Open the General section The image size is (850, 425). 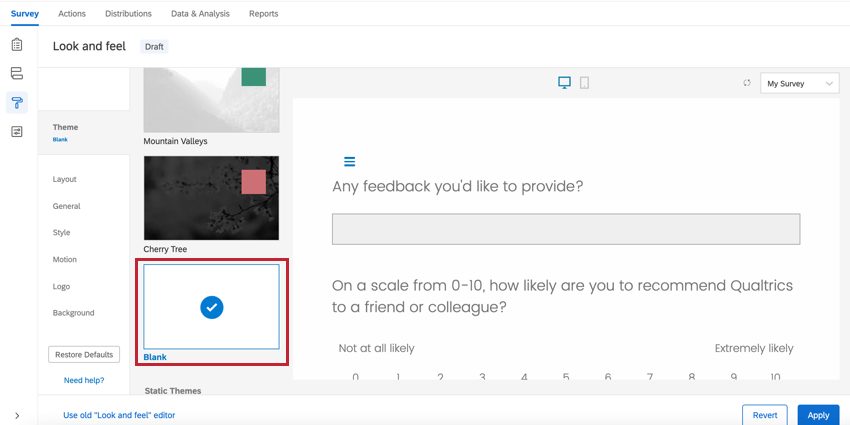[x=67, y=206]
